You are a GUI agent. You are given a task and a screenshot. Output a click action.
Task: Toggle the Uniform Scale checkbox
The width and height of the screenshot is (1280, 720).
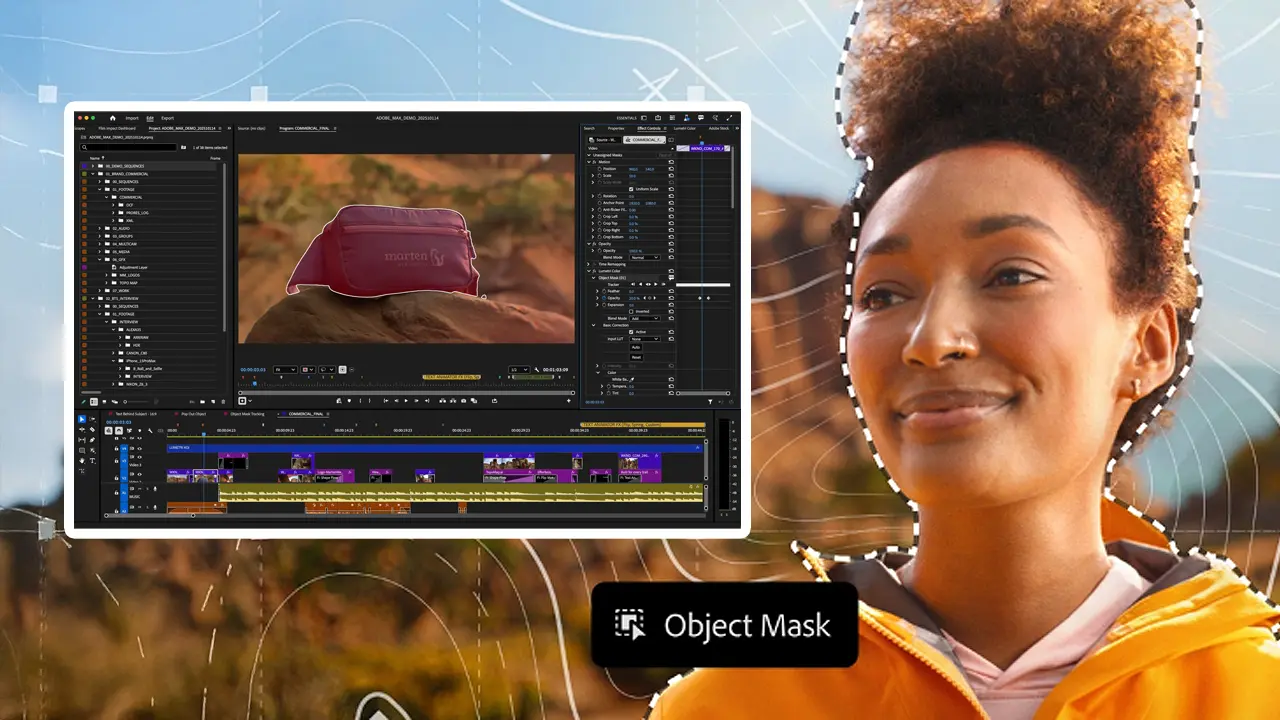click(x=631, y=189)
